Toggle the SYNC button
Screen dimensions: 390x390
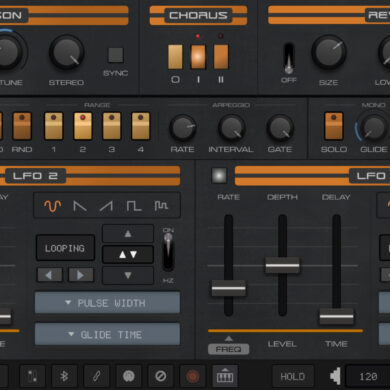click(116, 55)
